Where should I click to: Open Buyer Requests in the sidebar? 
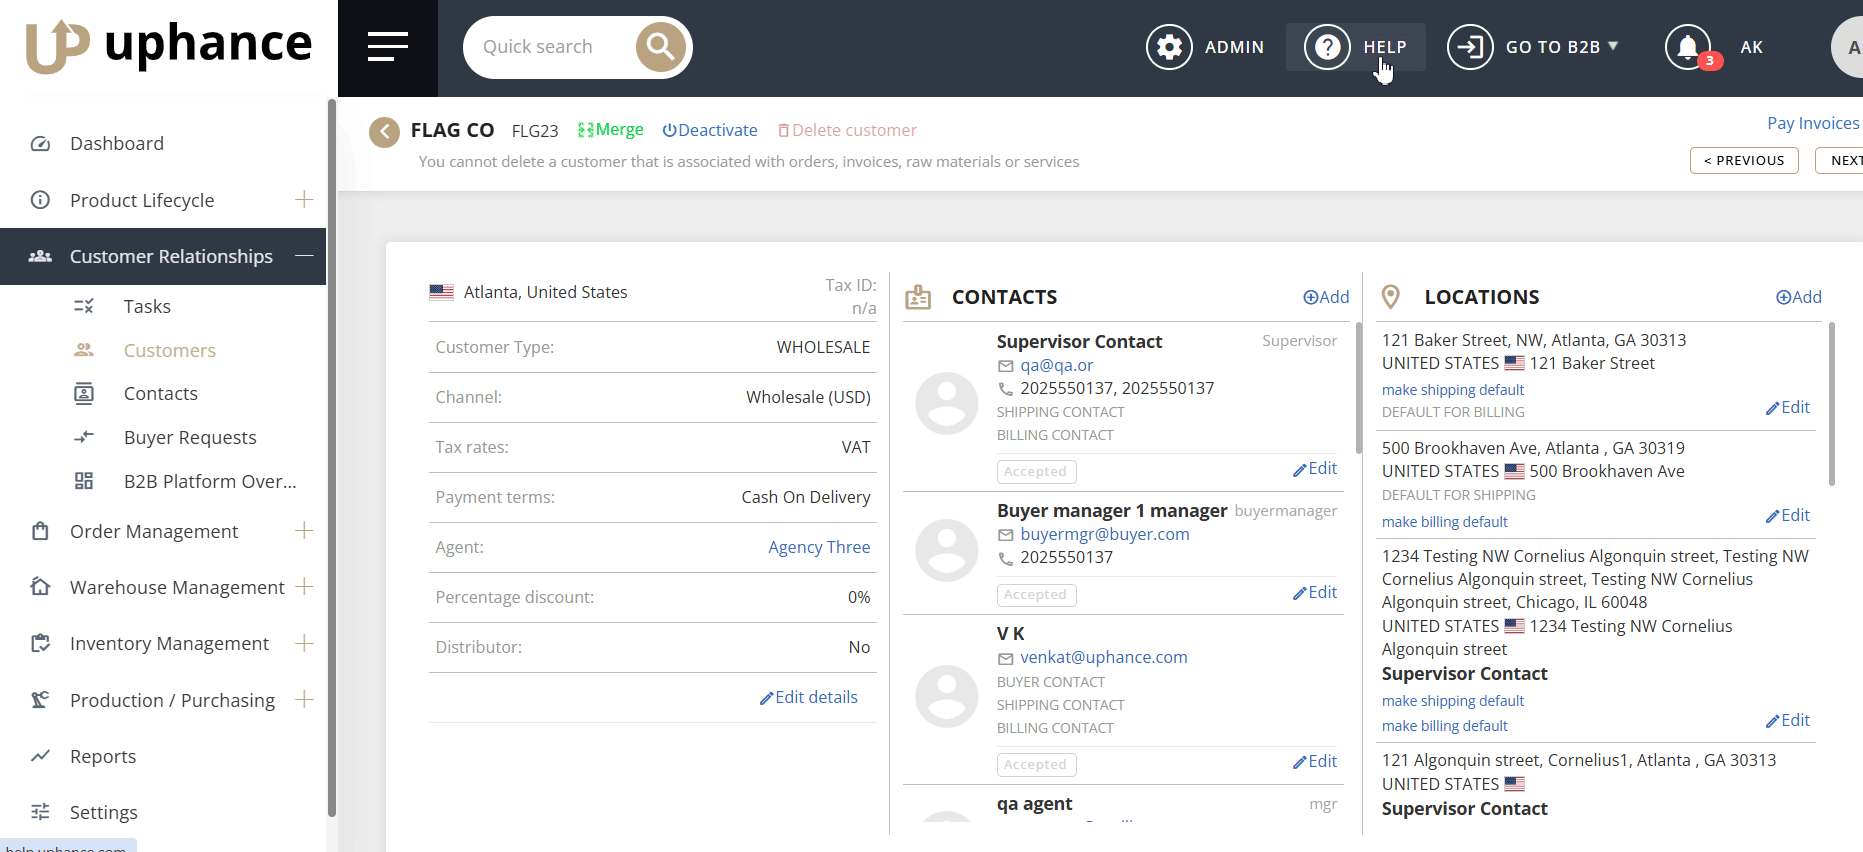[190, 438]
